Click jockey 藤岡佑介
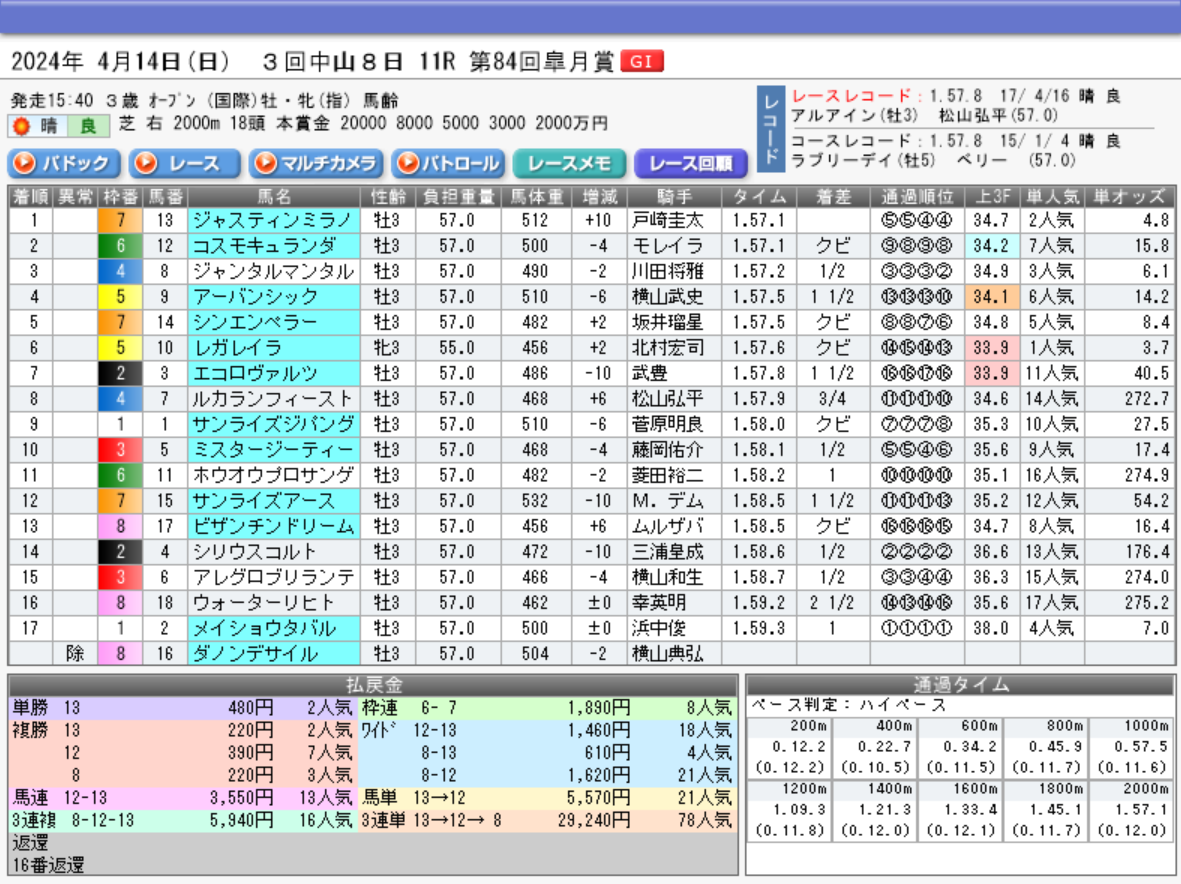The image size is (1181, 884). tap(667, 450)
